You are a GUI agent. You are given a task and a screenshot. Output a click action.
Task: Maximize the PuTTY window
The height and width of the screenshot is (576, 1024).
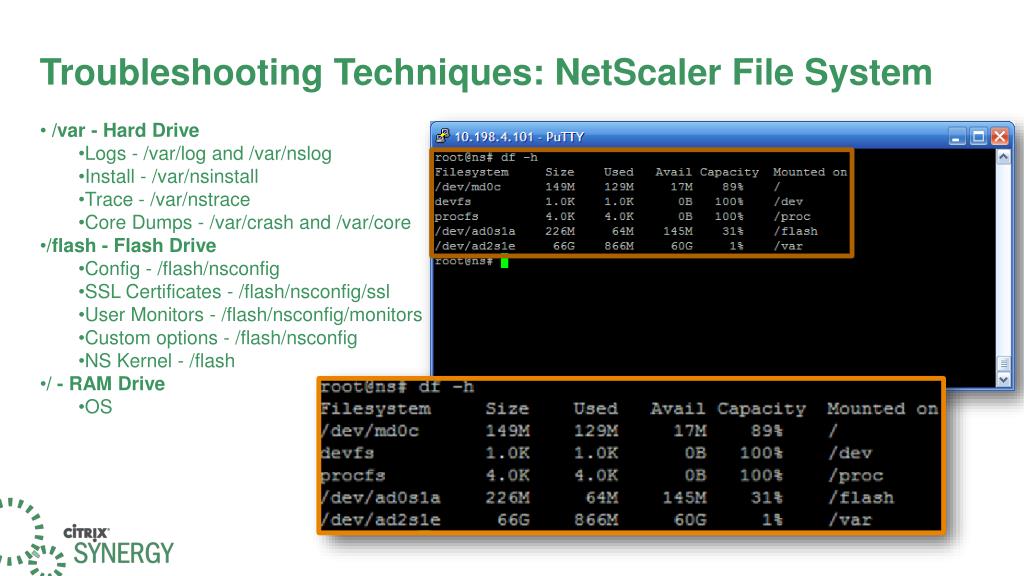[978, 136]
